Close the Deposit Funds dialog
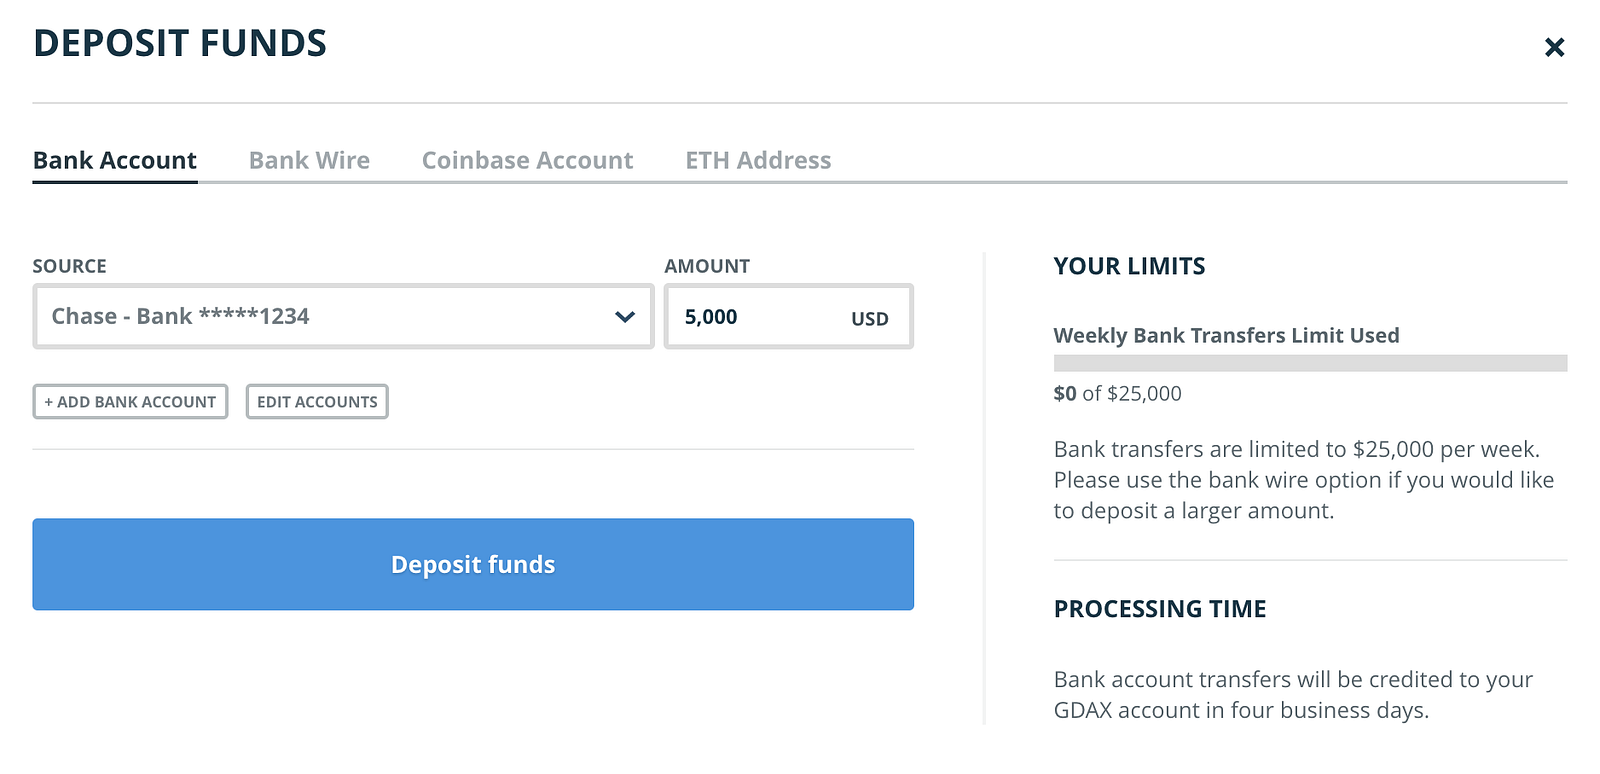This screenshot has height=774, width=1600. click(x=1554, y=47)
